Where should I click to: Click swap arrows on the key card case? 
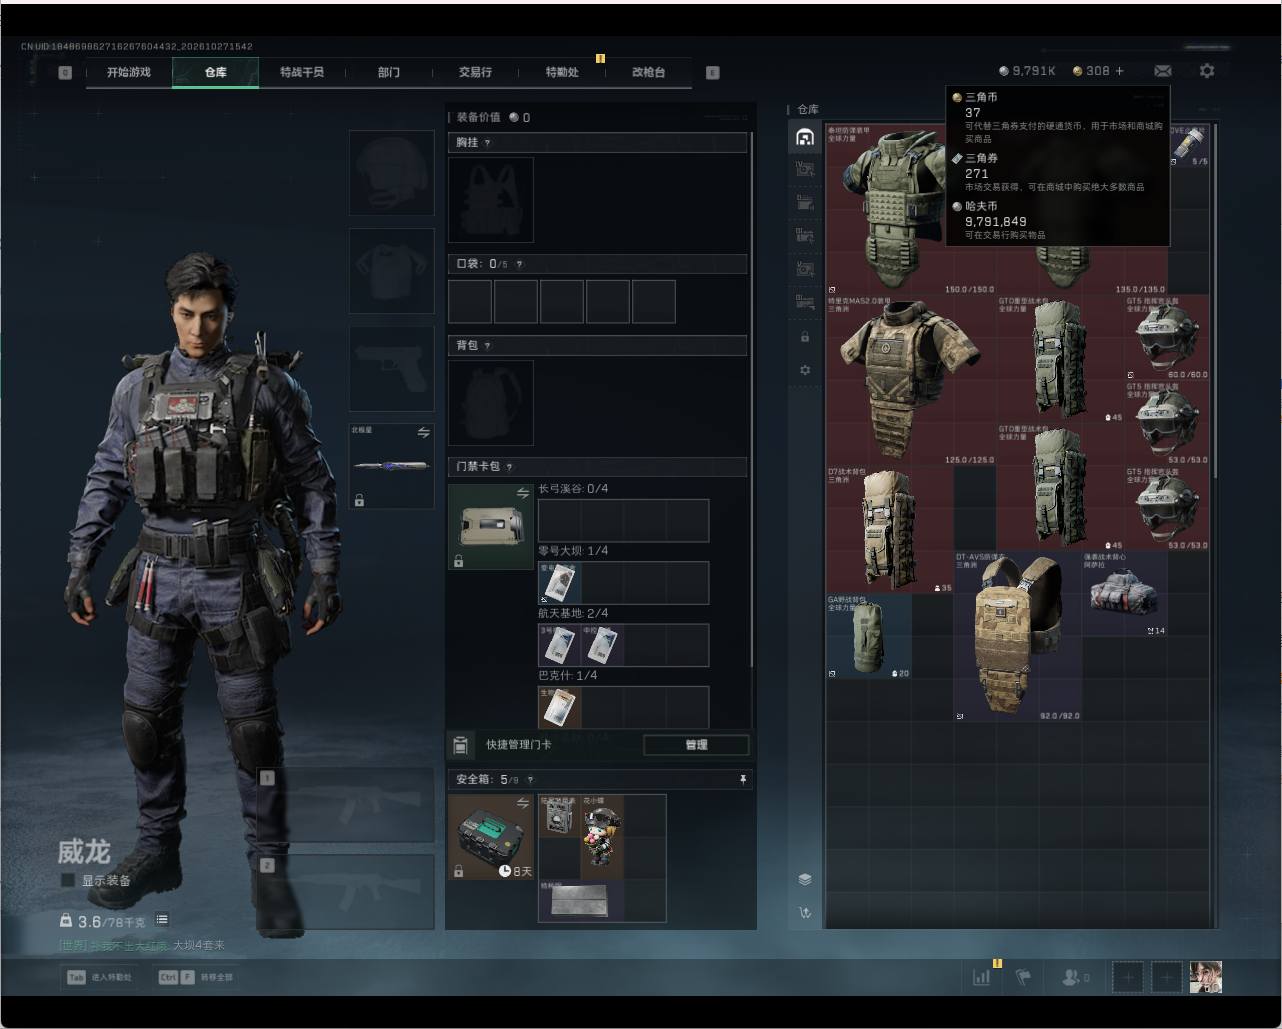[523, 493]
